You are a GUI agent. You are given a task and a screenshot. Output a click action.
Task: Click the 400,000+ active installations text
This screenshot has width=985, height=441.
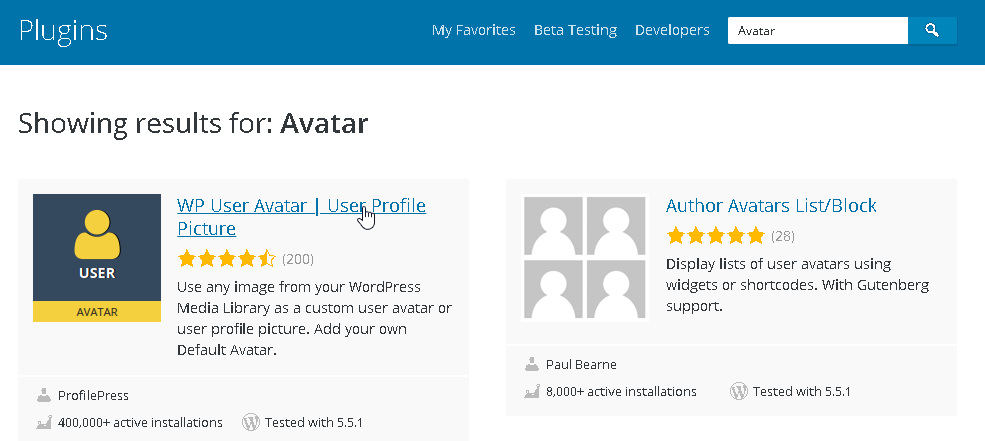click(140, 422)
